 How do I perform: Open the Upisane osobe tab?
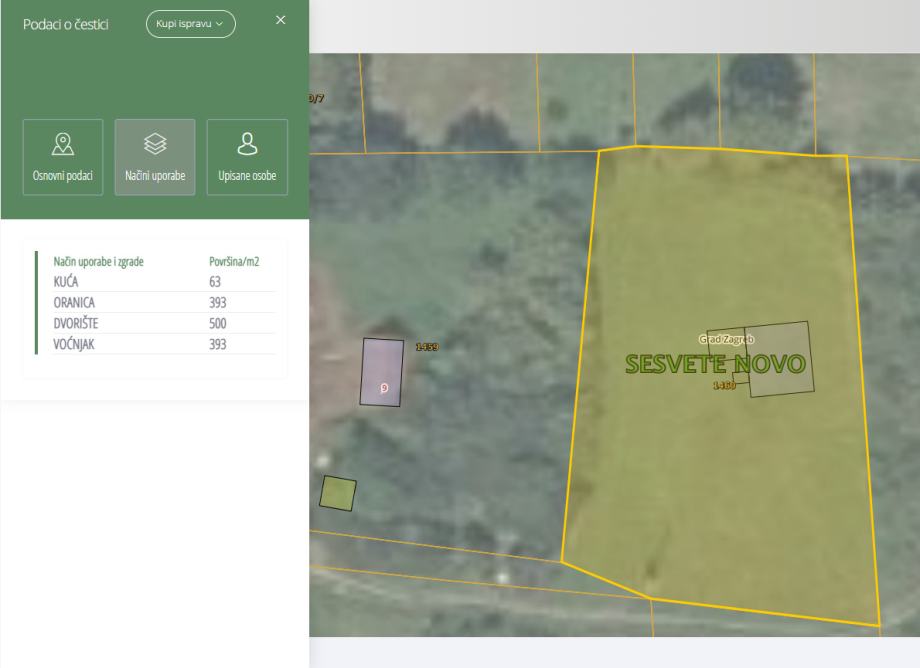pos(247,157)
